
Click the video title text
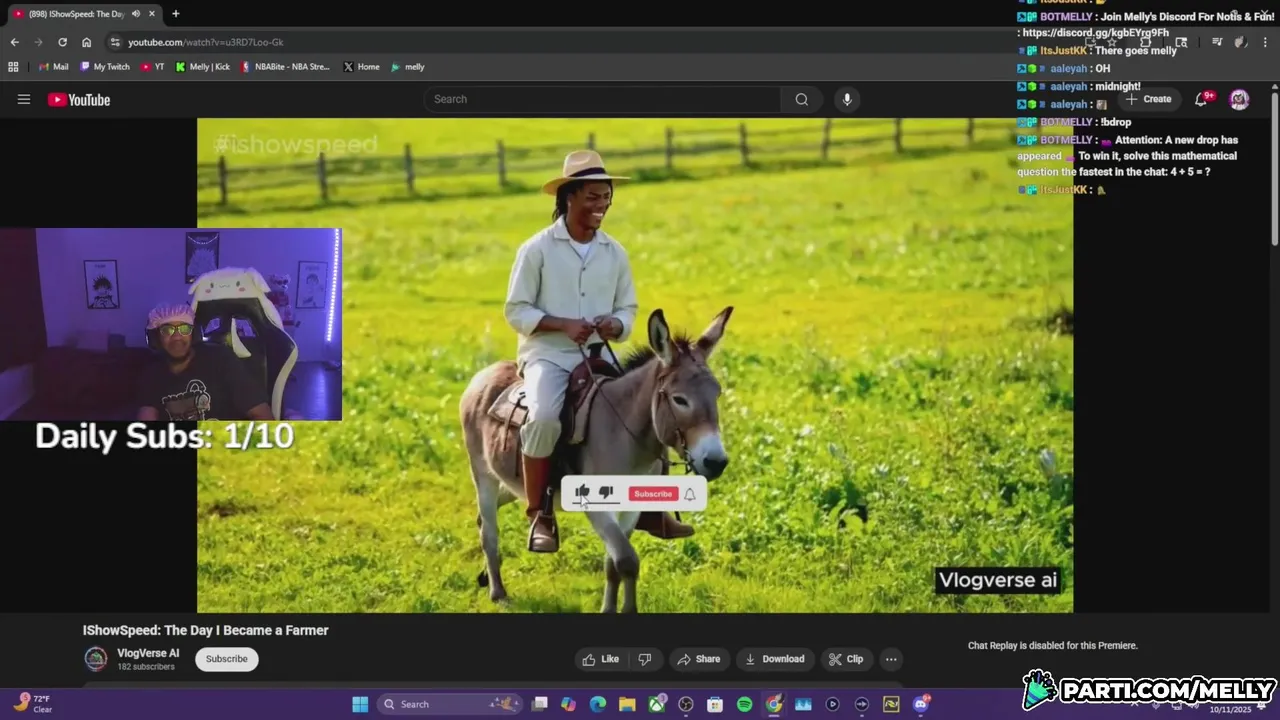click(205, 630)
